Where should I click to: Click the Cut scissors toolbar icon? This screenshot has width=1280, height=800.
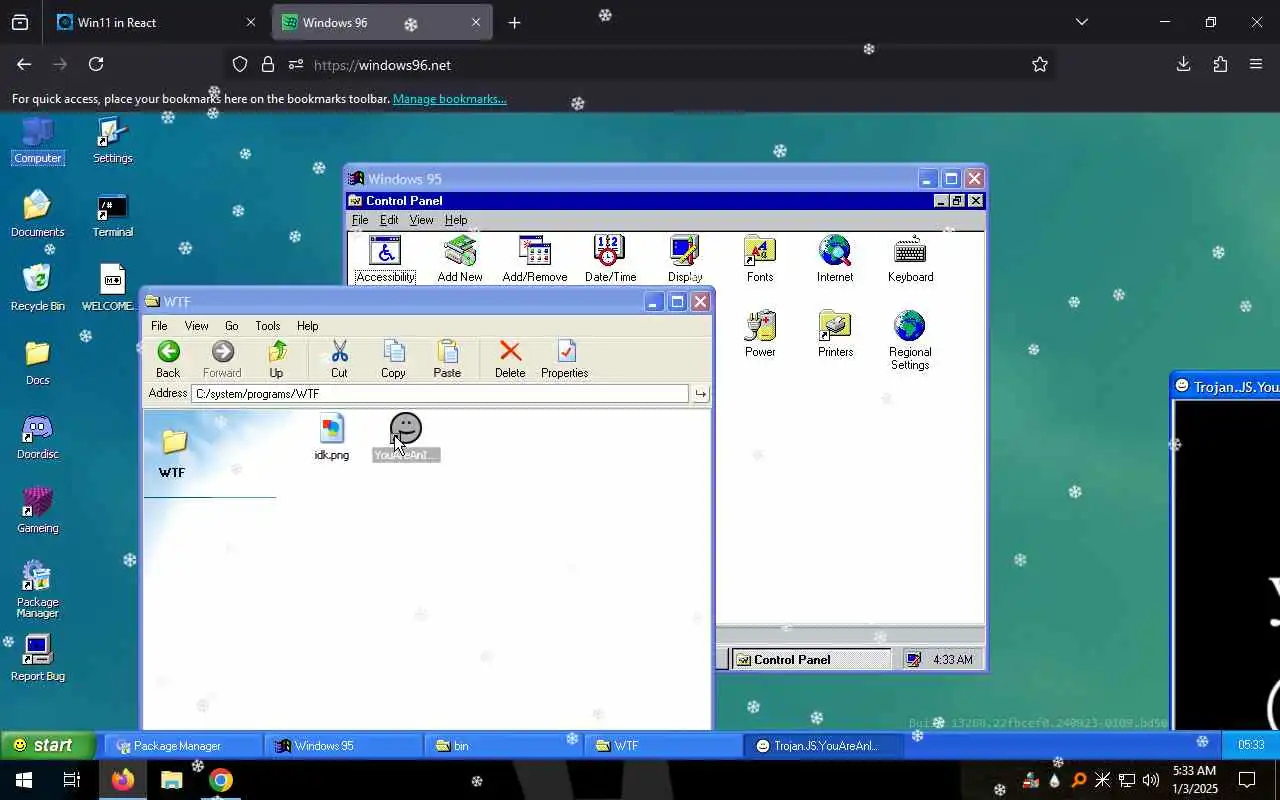[339, 359]
